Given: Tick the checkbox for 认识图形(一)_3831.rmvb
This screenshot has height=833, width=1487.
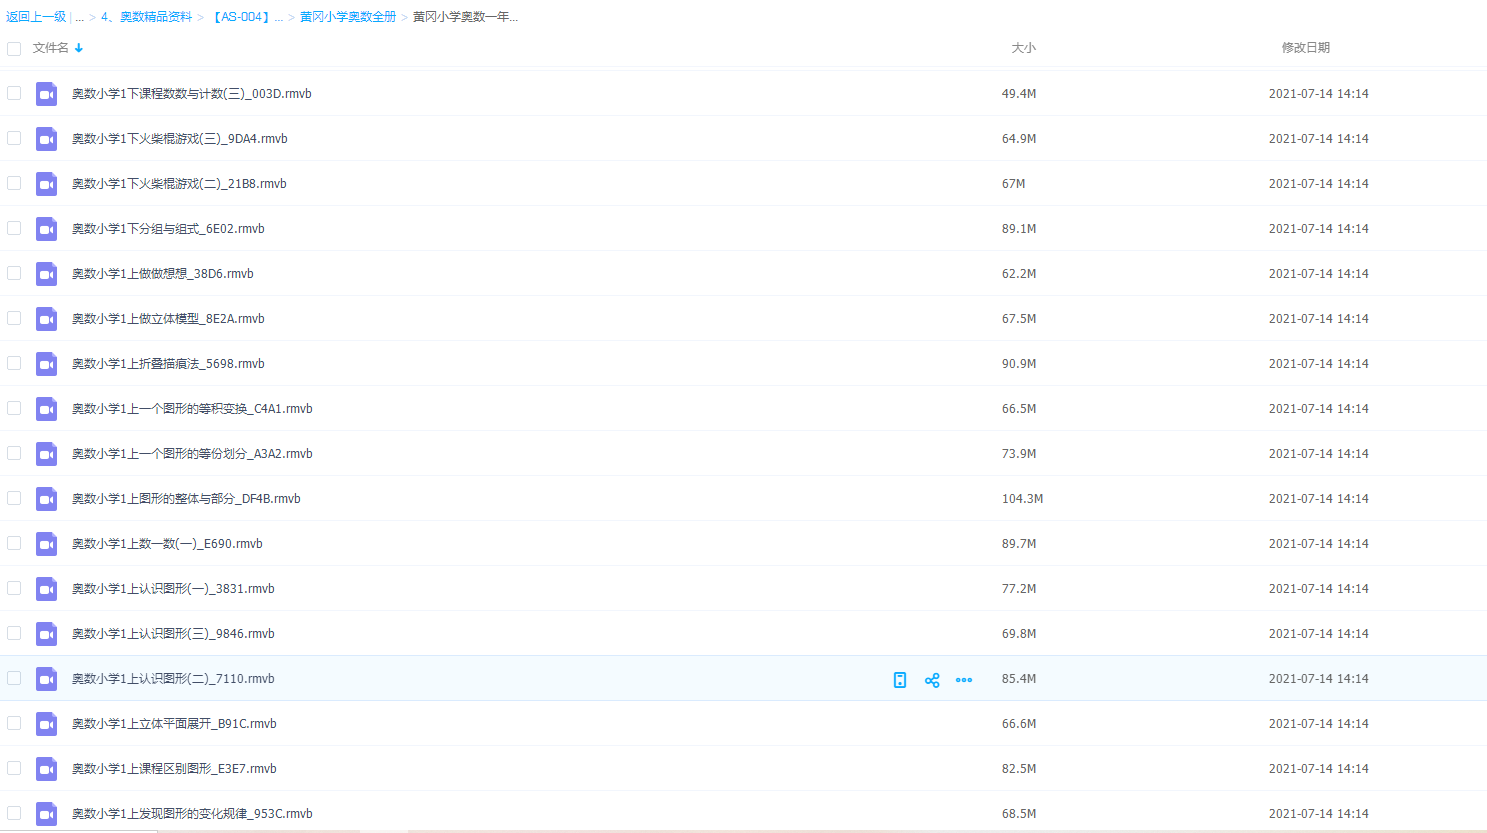Looking at the screenshot, I should 14,588.
